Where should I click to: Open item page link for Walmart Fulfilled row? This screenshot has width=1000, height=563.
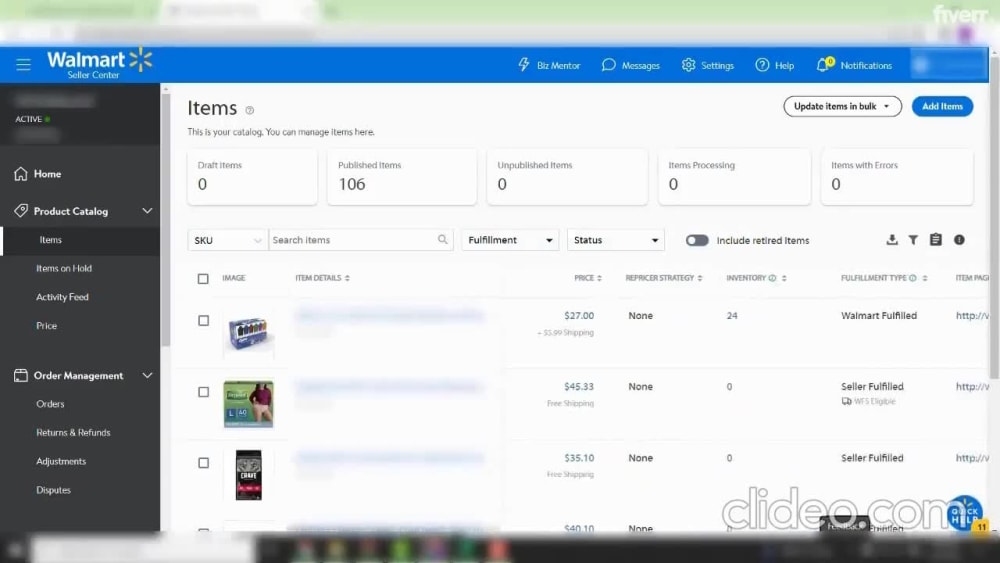coord(972,316)
